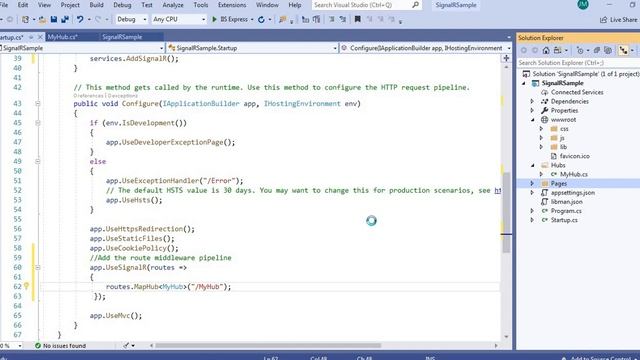The image size is (640, 360).
Task: Click the Find in Files toolbar icon
Action: click(282, 19)
